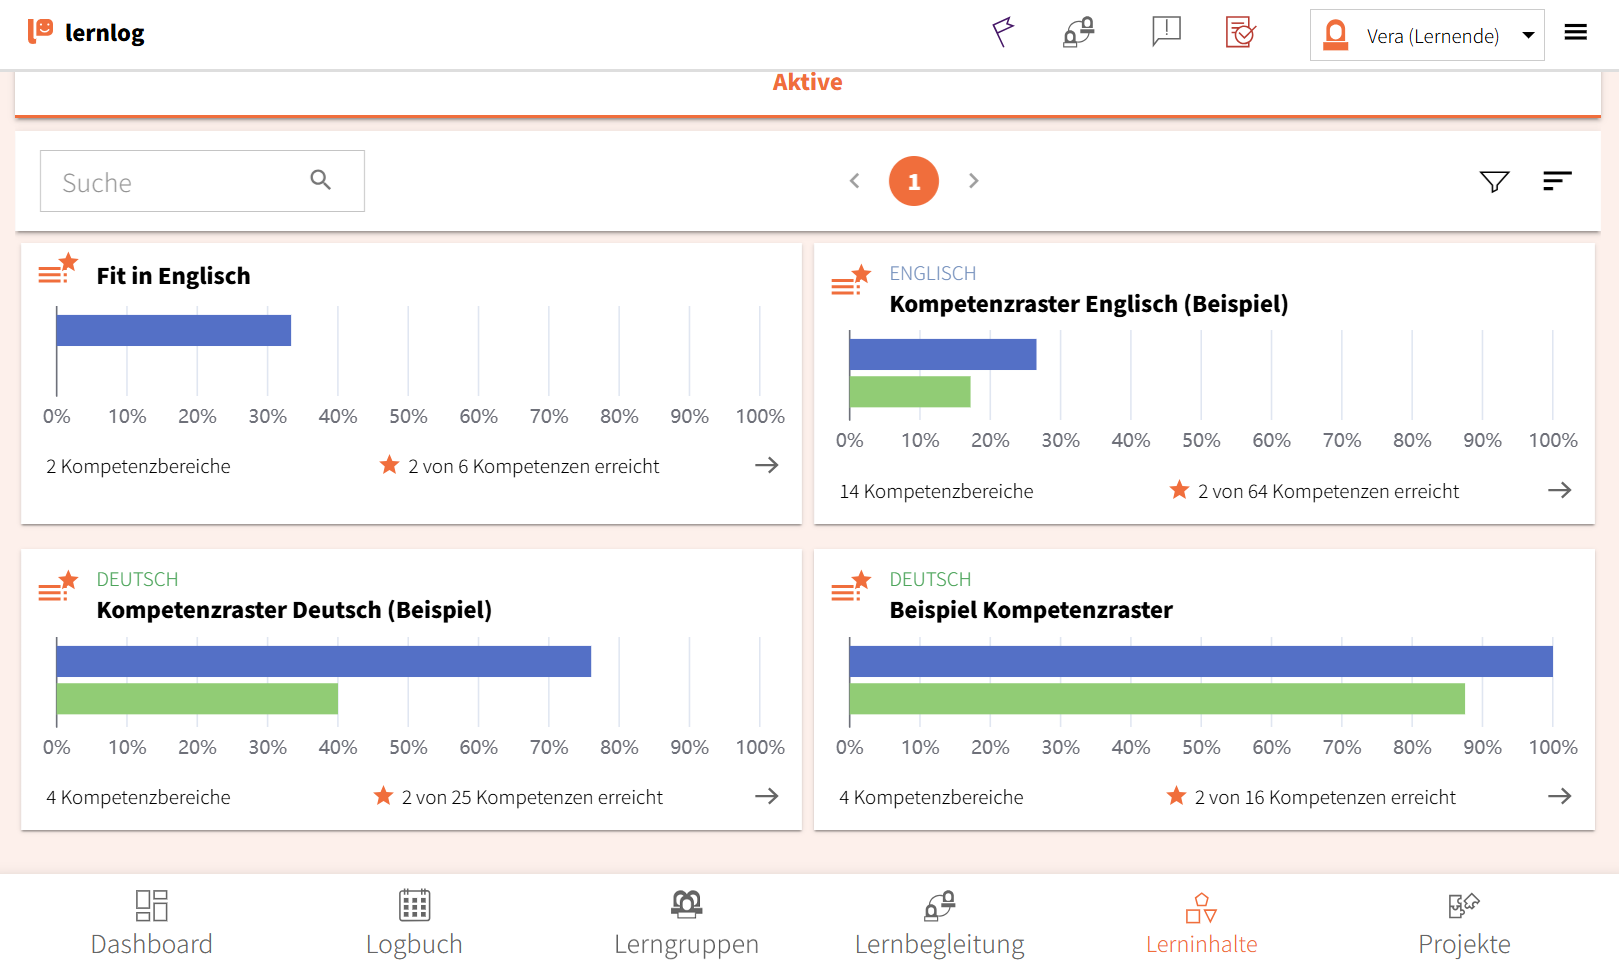This screenshot has height=965, width=1619.
Task: Open the feedback speech bubble icon
Action: tap(1166, 32)
